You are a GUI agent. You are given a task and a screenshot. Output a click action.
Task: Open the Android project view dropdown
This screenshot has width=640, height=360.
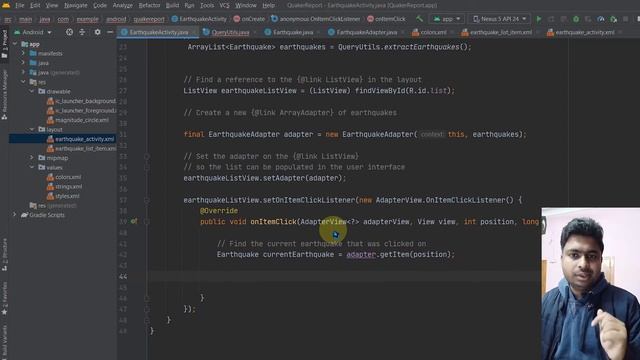tap(33, 32)
